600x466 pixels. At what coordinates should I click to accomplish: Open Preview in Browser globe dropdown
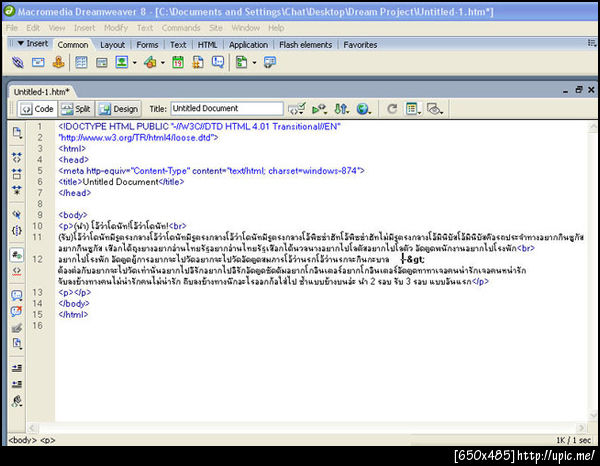(x=364, y=109)
